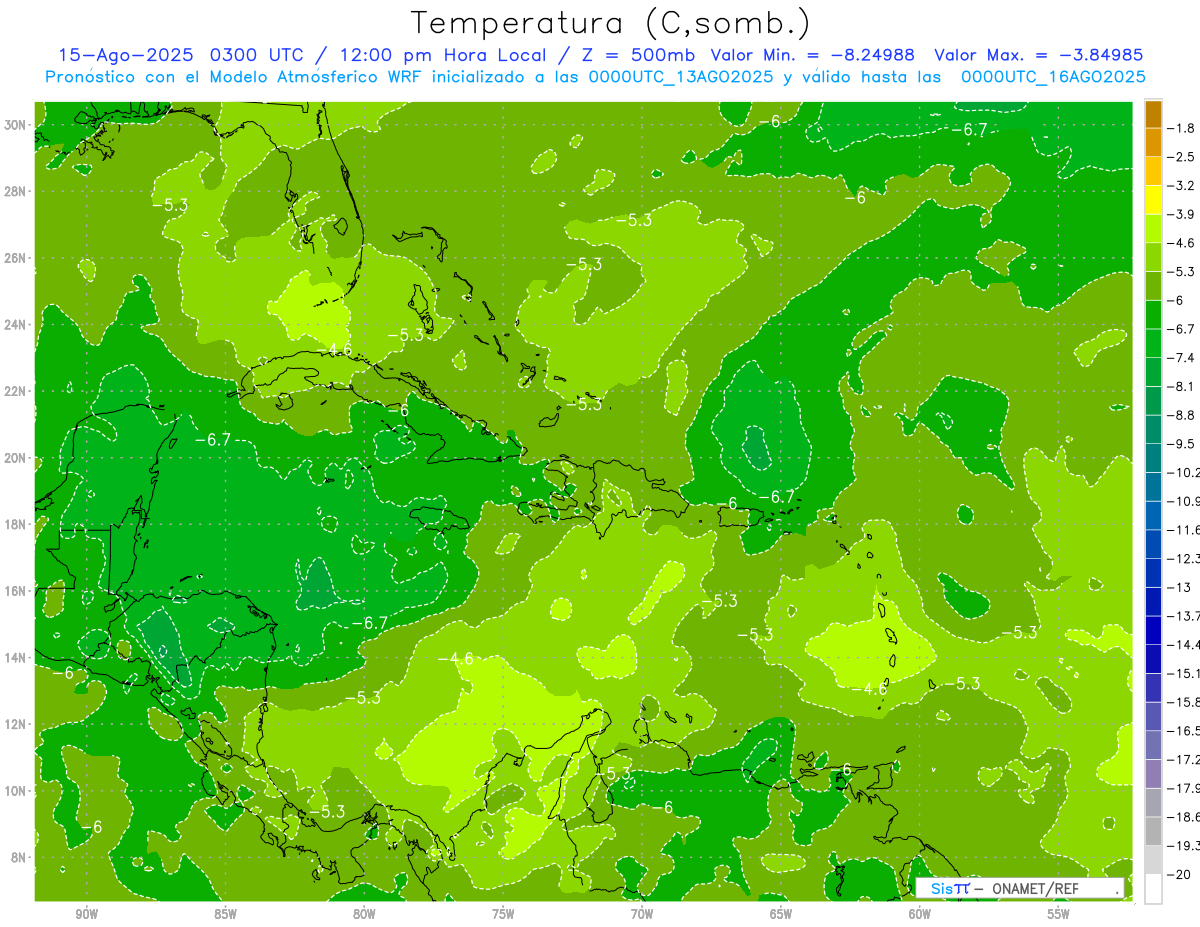Viewport: 1200px width, 927px height.
Task: Pick the teal swatch between -9.5 and -10.2
Action: pyautogui.click(x=1153, y=458)
